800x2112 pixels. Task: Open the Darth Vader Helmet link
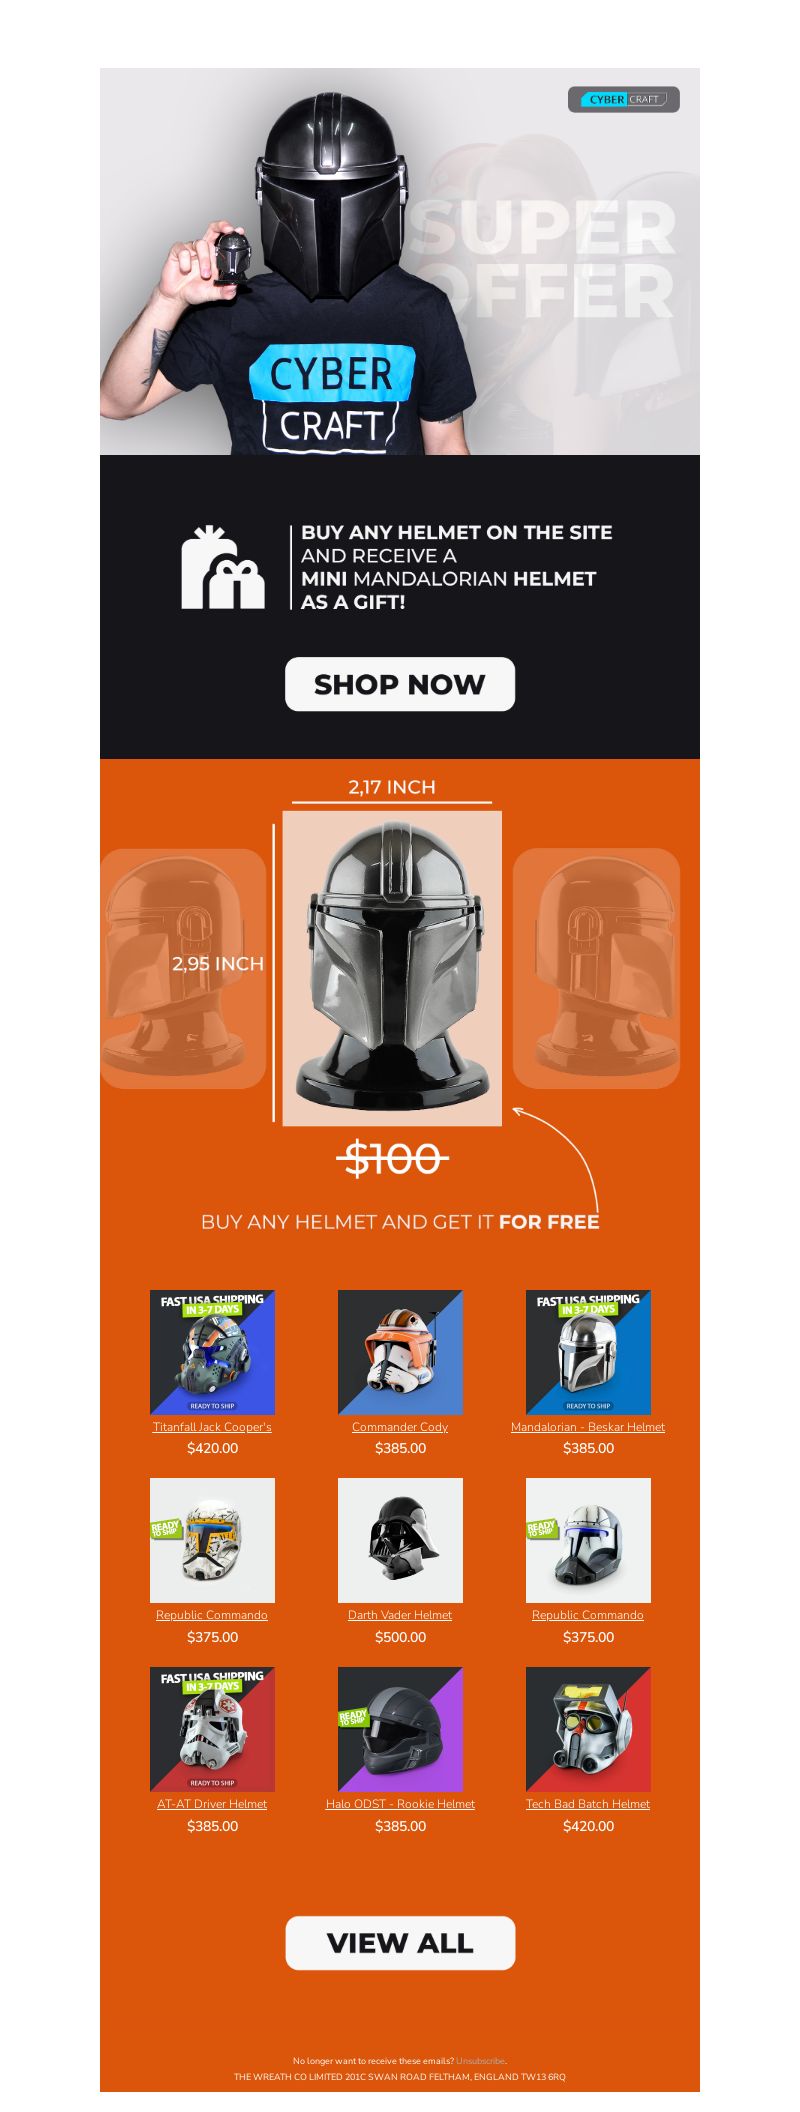[x=400, y=1615]
